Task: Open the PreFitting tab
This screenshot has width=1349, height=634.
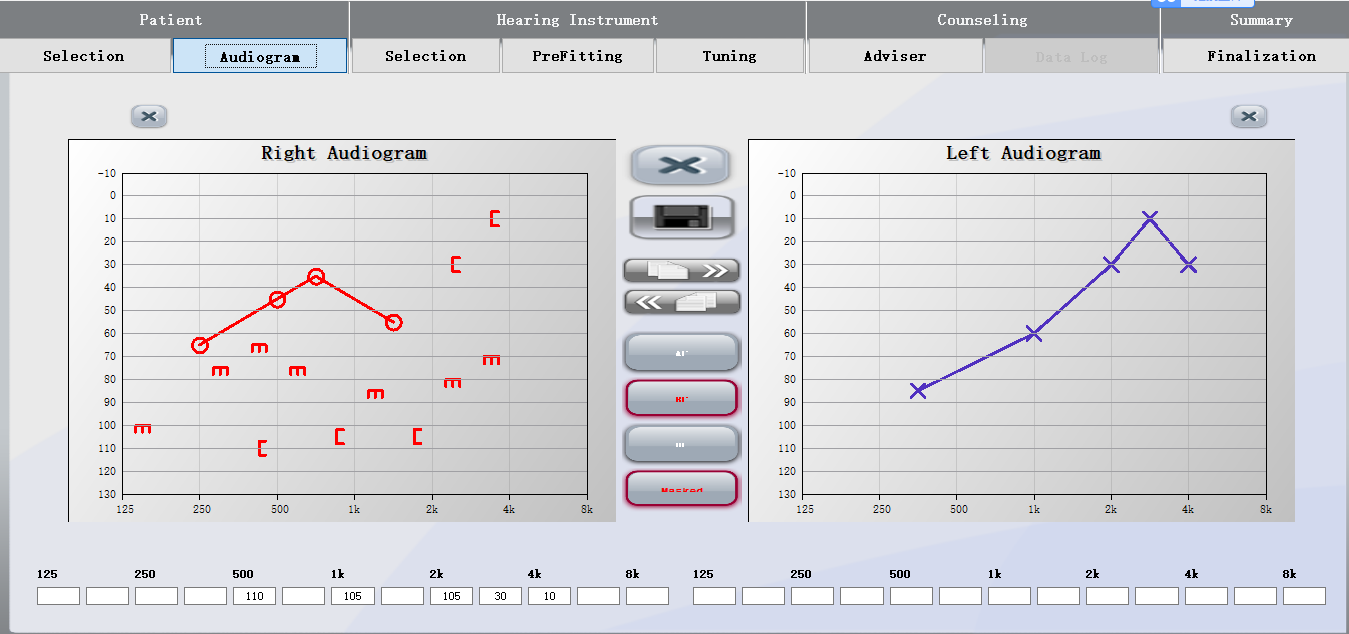Action: (x=577, y=56)
